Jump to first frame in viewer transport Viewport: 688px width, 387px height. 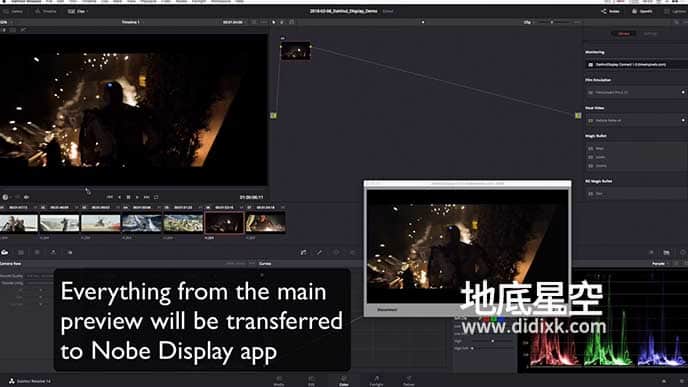click(110, 197)
